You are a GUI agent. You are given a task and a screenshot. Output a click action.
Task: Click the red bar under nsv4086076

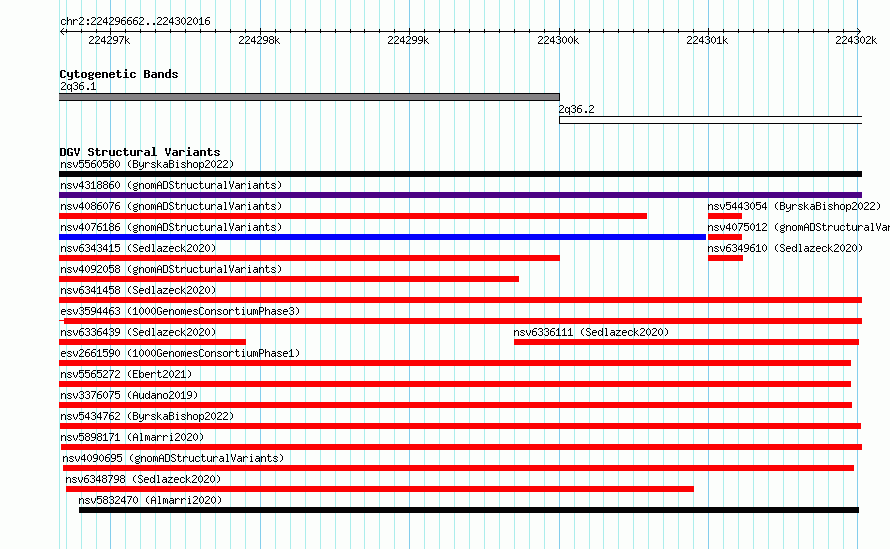pos(353,216)
